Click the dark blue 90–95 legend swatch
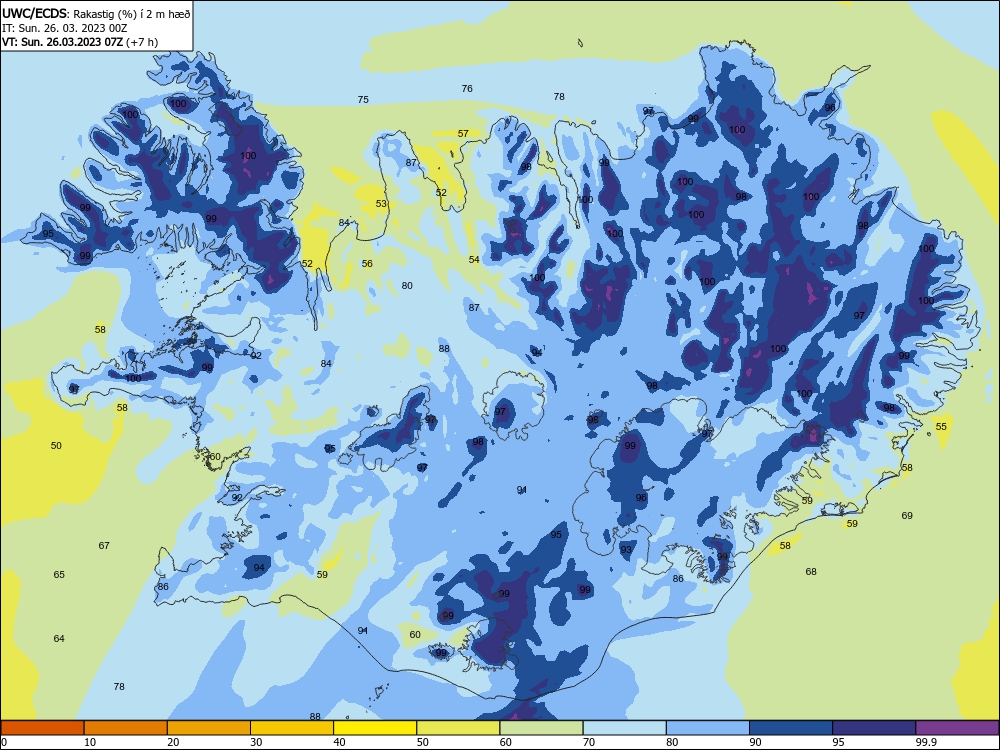Screen dimensions: 1000x750 point(791,728)
